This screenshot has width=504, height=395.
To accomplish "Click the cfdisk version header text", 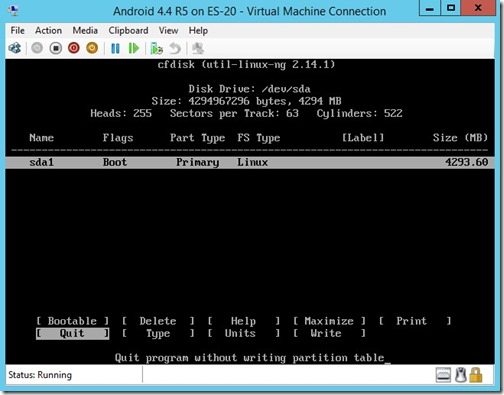I will (x=246, y=64).
